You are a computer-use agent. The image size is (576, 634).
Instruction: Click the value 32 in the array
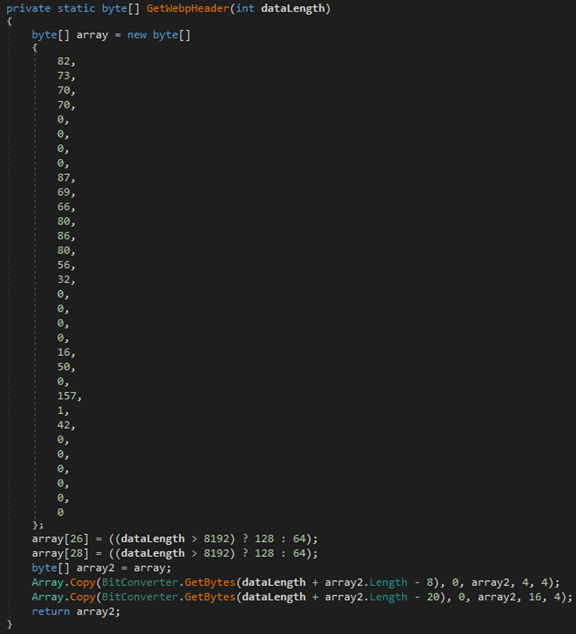63,279
